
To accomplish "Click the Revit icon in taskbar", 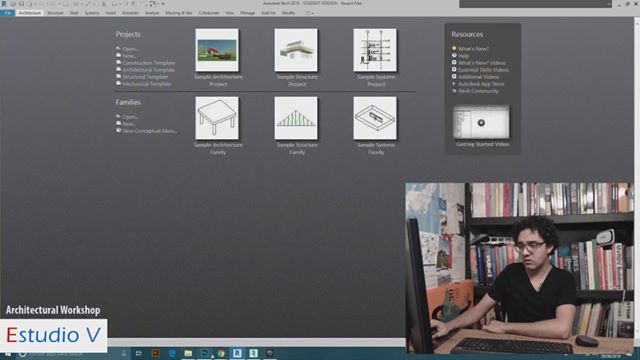I will (x=237, y=353).
